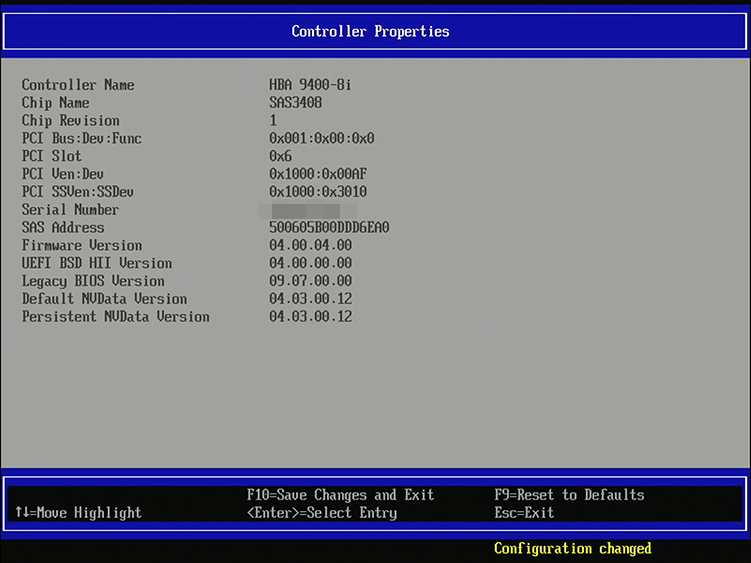751x563 pixels.
Task: Click the 0x001:0x00:0x0 value
Action: coord(321,138)
